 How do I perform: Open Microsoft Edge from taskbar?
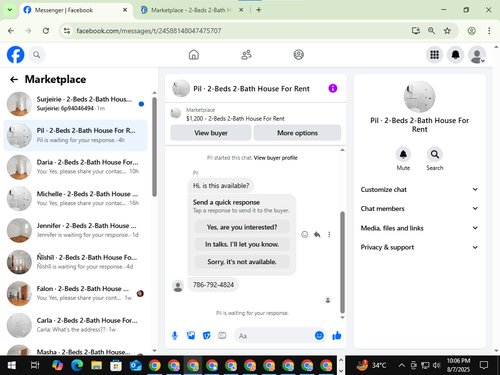[77, 366]
